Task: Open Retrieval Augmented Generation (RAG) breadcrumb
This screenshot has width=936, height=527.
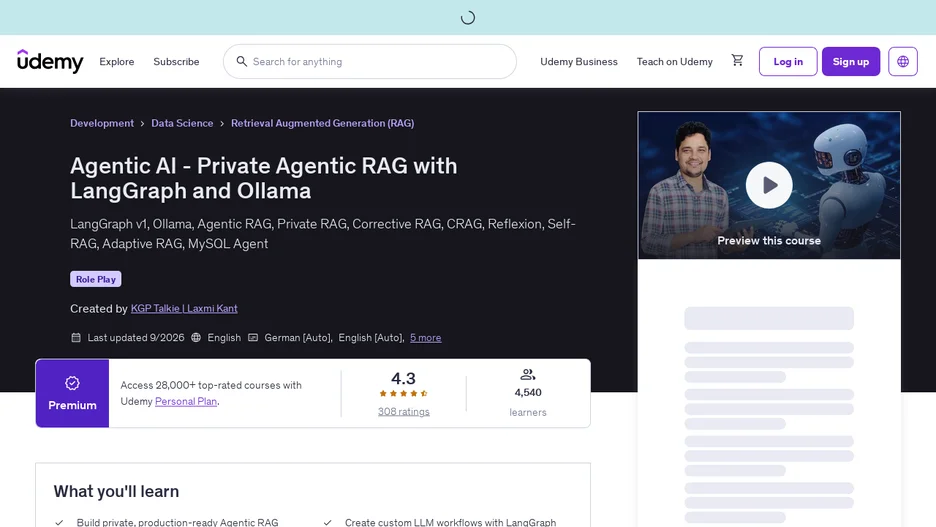Action: (x=322, y=123)
